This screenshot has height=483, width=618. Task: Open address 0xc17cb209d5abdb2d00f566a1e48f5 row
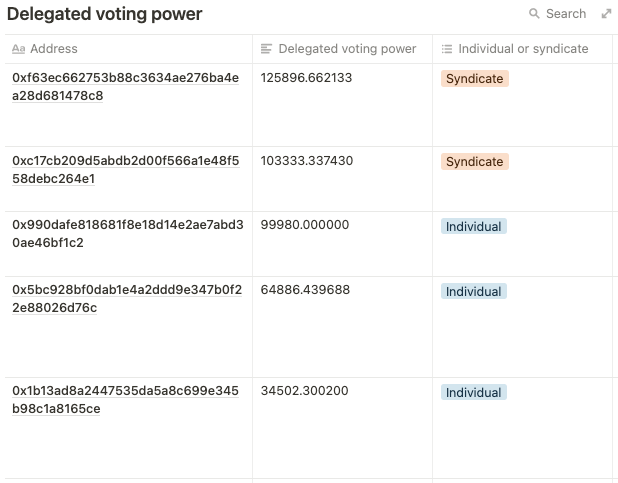[x=125, y=161]
